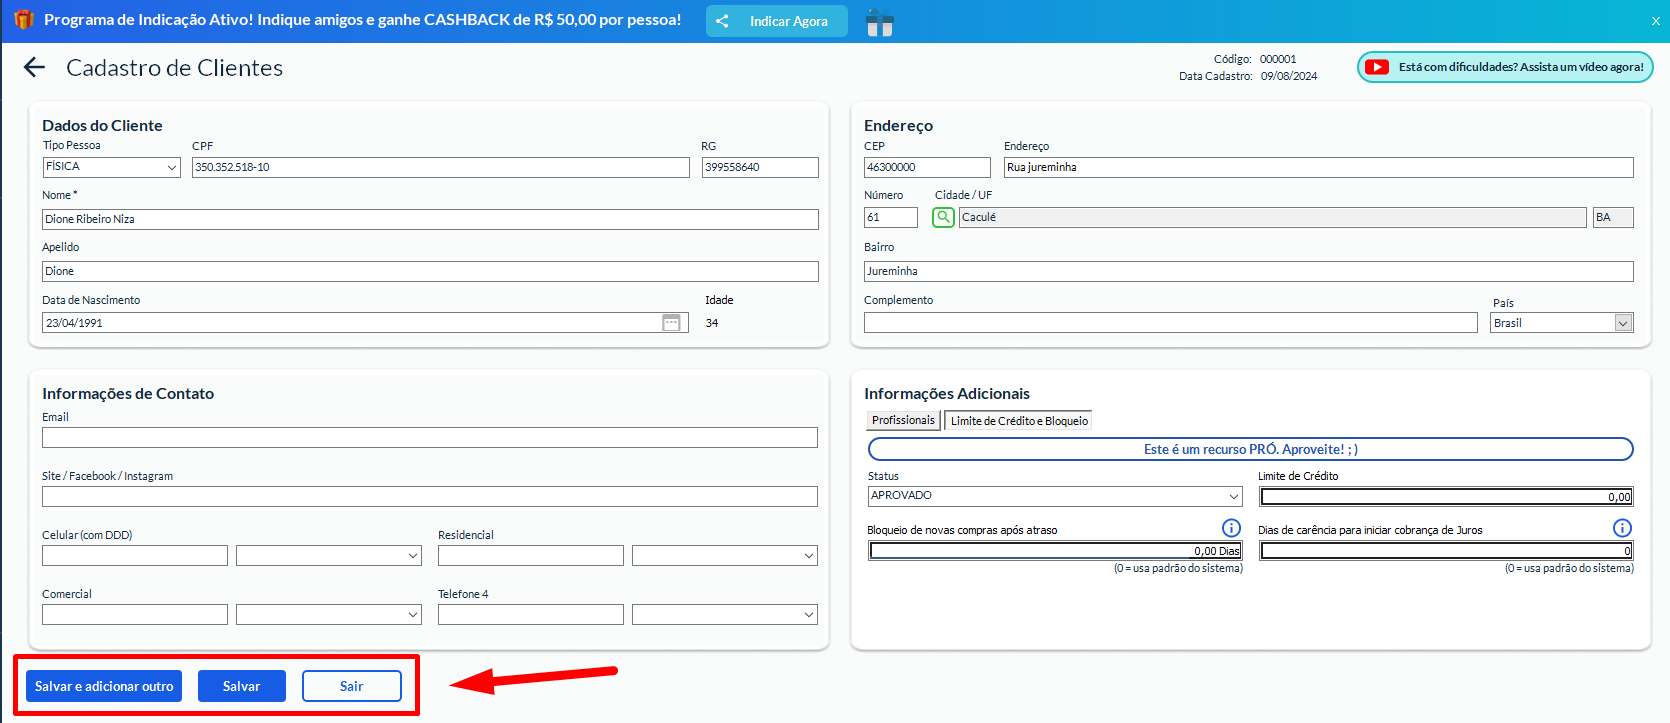Expand the Status dropdown showing APROVADO

1233,496
